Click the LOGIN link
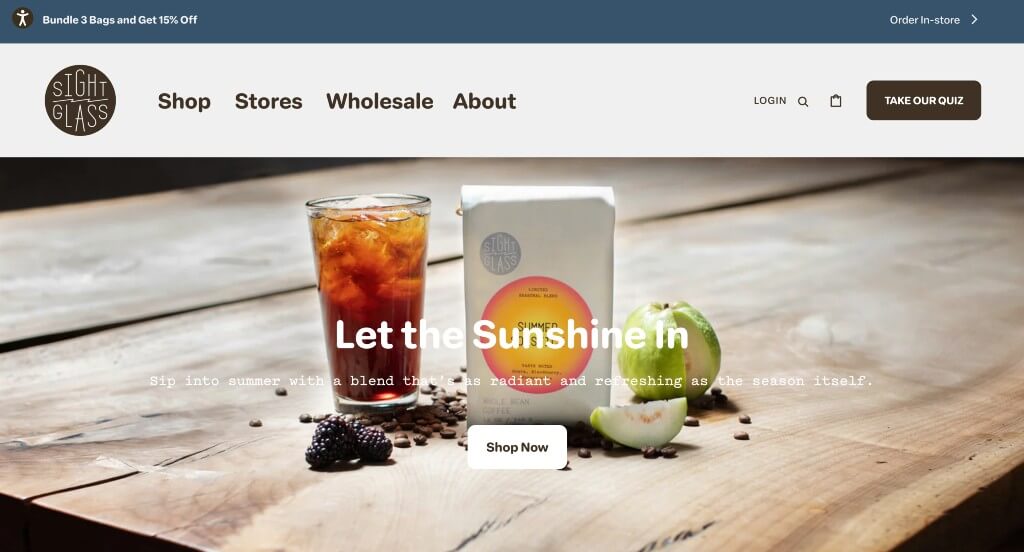The height and width of the screenshot is (552, 1024). click(770, 101)
